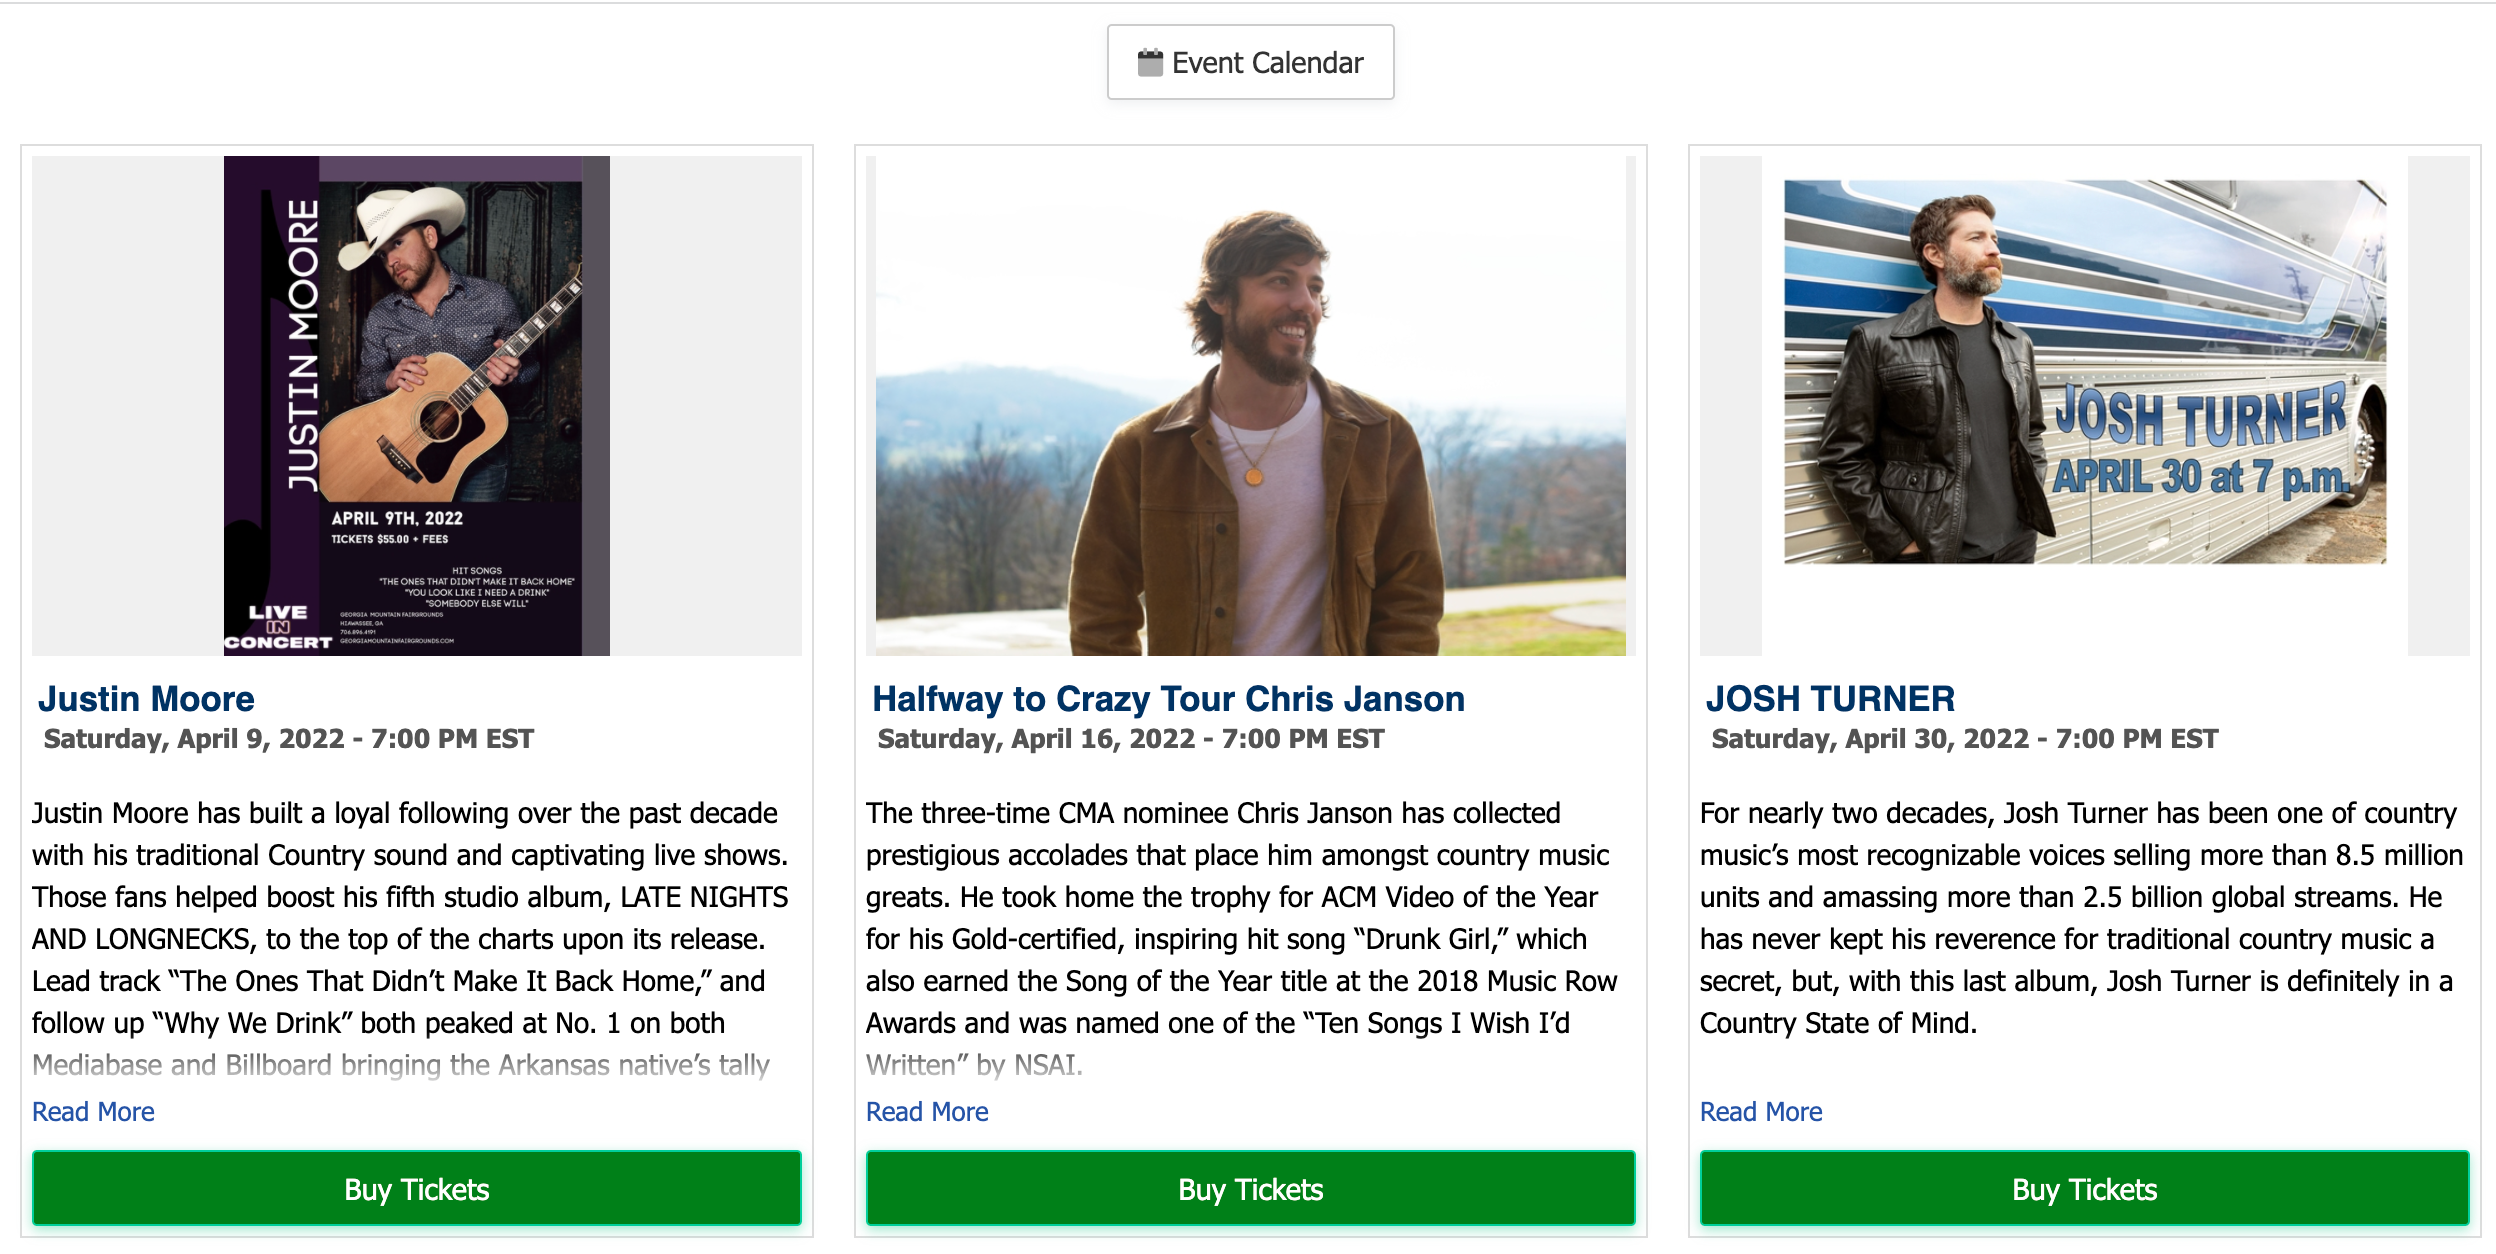Image resolution: width=2496 pixels, height=1254 pixels.
Task: Open the JOSH TURNER event title
Action: tap(1830, 699)
